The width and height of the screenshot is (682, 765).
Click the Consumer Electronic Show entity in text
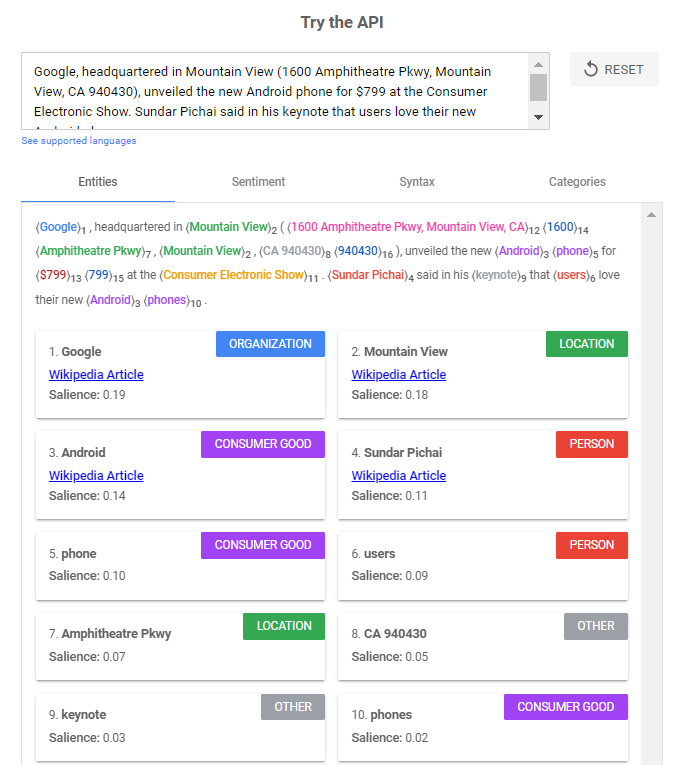(232, 275)
